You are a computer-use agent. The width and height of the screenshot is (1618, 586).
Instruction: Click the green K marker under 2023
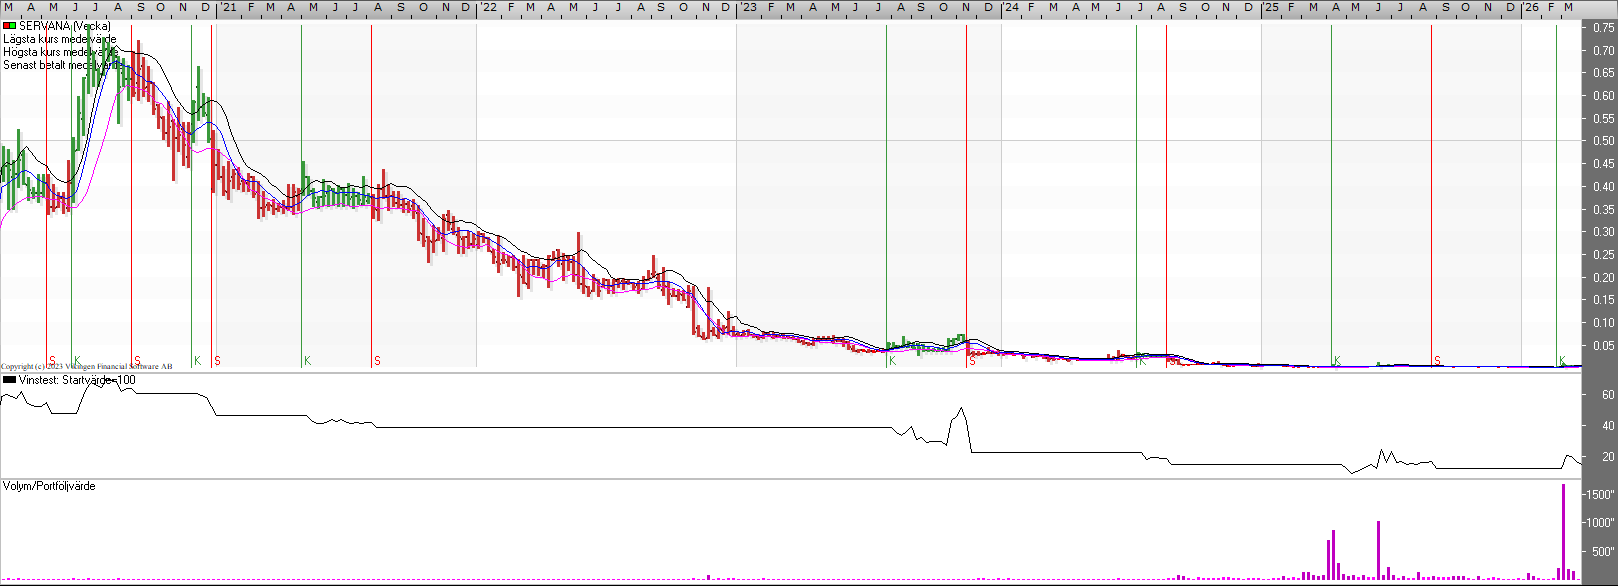point(892,361)
